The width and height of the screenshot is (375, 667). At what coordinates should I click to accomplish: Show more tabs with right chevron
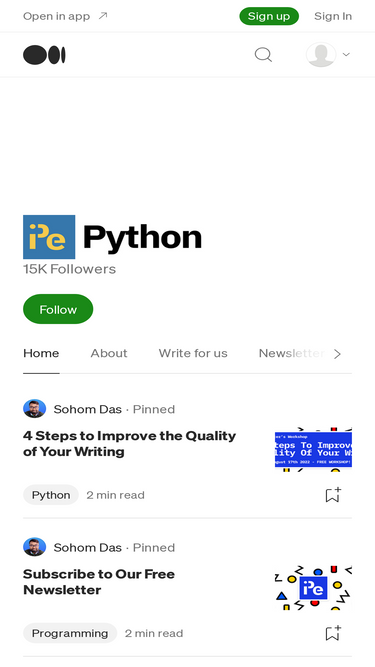click(337, 354)
